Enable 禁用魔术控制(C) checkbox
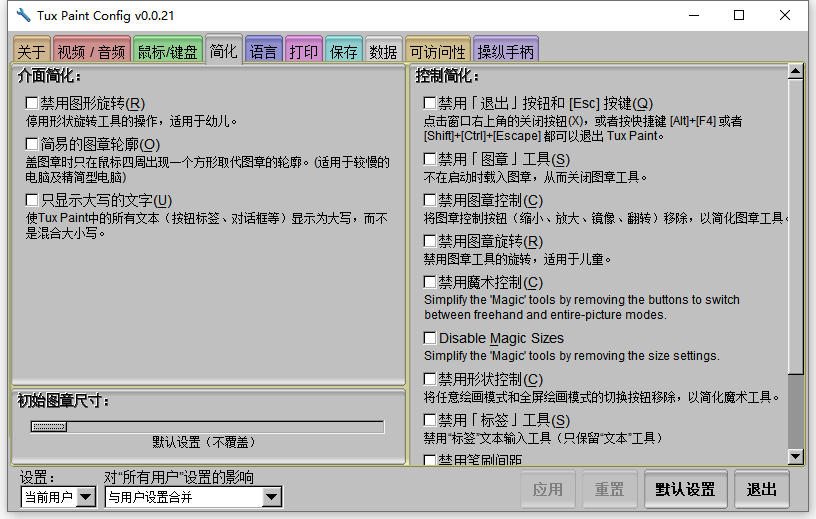 (x=430, y=282)
